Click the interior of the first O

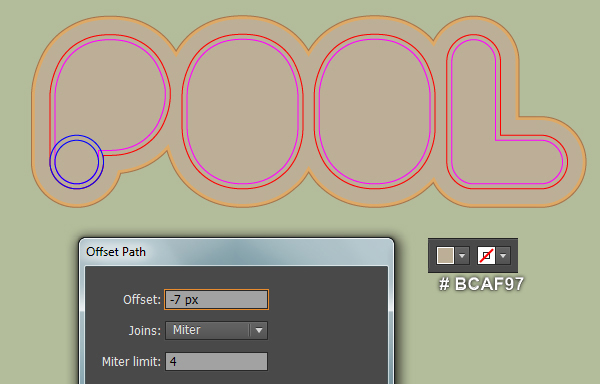tap(243, 111)
